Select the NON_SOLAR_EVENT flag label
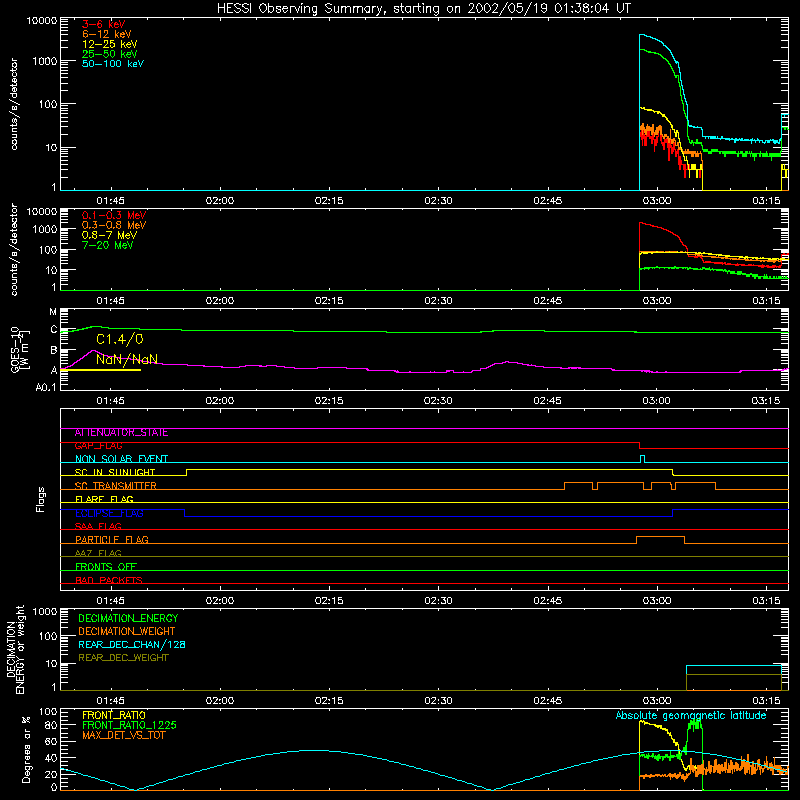This screenshot has height=800, width=800. [121, 459]
